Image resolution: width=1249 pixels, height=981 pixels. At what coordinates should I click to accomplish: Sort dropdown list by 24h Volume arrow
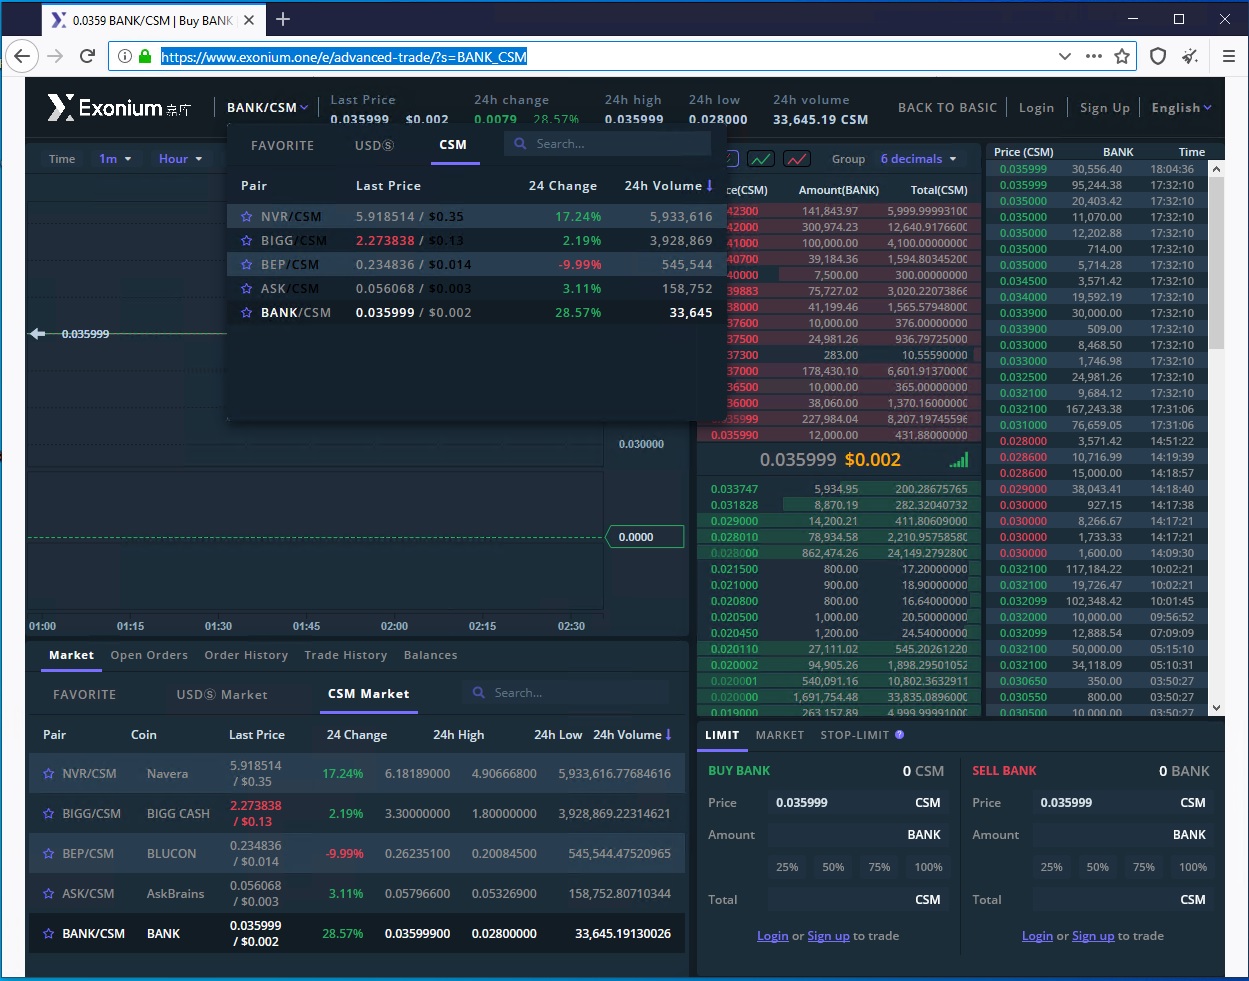point(710,185)
